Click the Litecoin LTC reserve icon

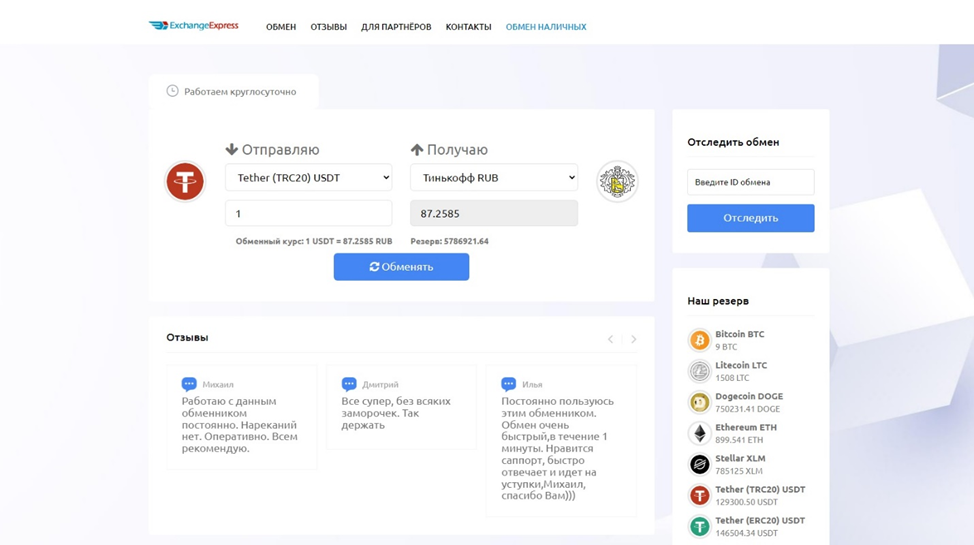pos(699,371)
